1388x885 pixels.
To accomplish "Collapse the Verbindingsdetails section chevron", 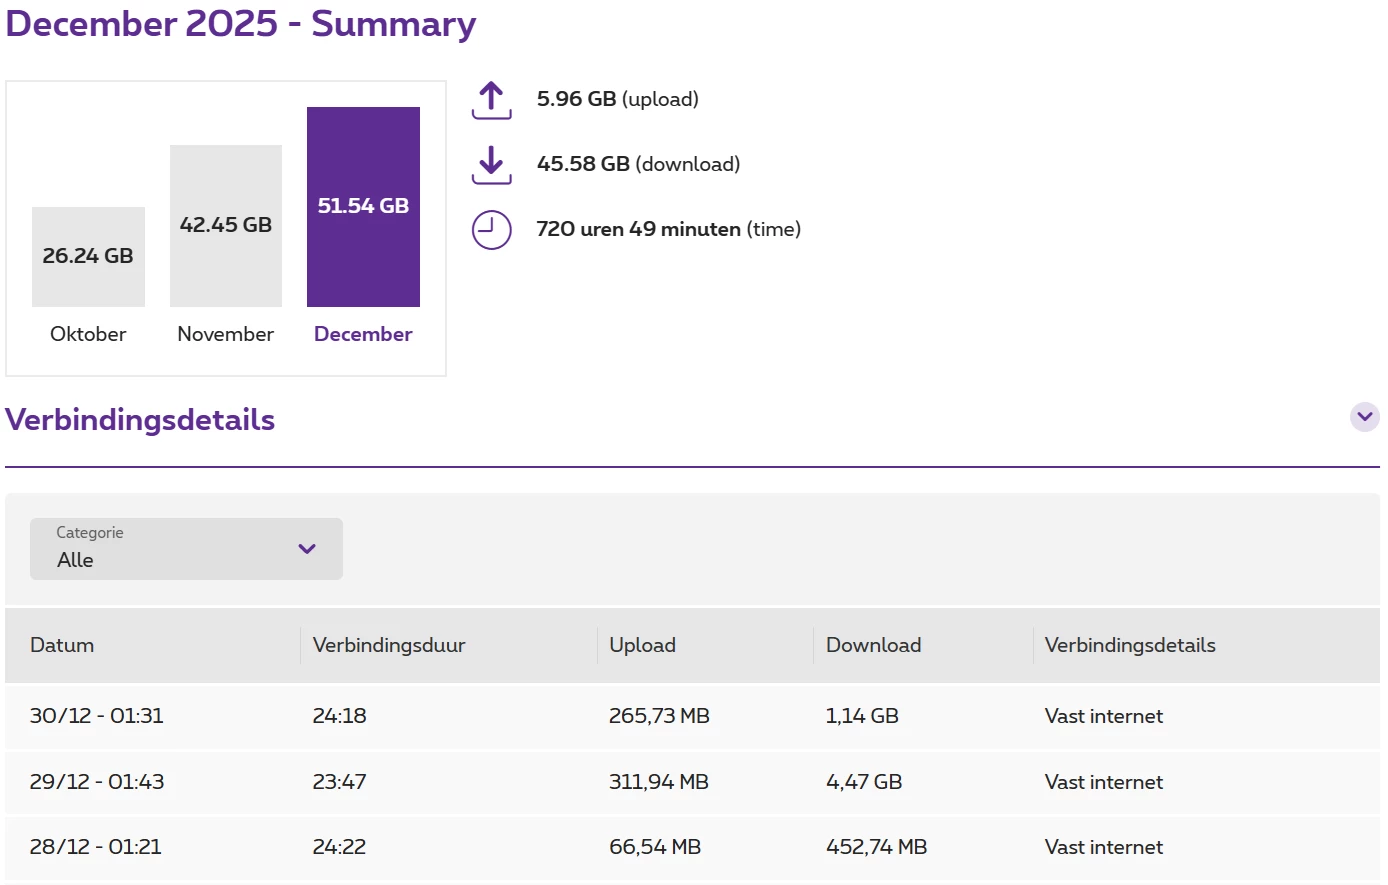I will point(1364,417).
